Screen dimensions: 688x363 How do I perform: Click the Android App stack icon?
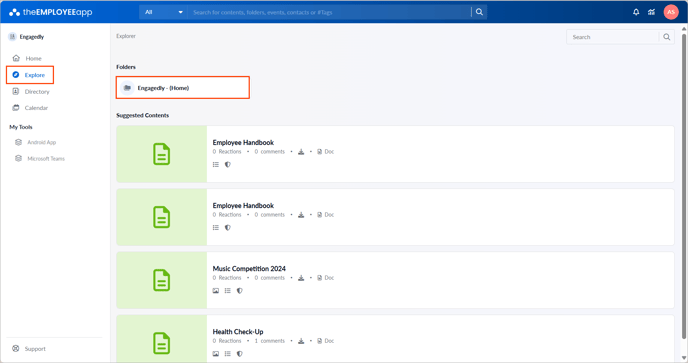[18, 142]
